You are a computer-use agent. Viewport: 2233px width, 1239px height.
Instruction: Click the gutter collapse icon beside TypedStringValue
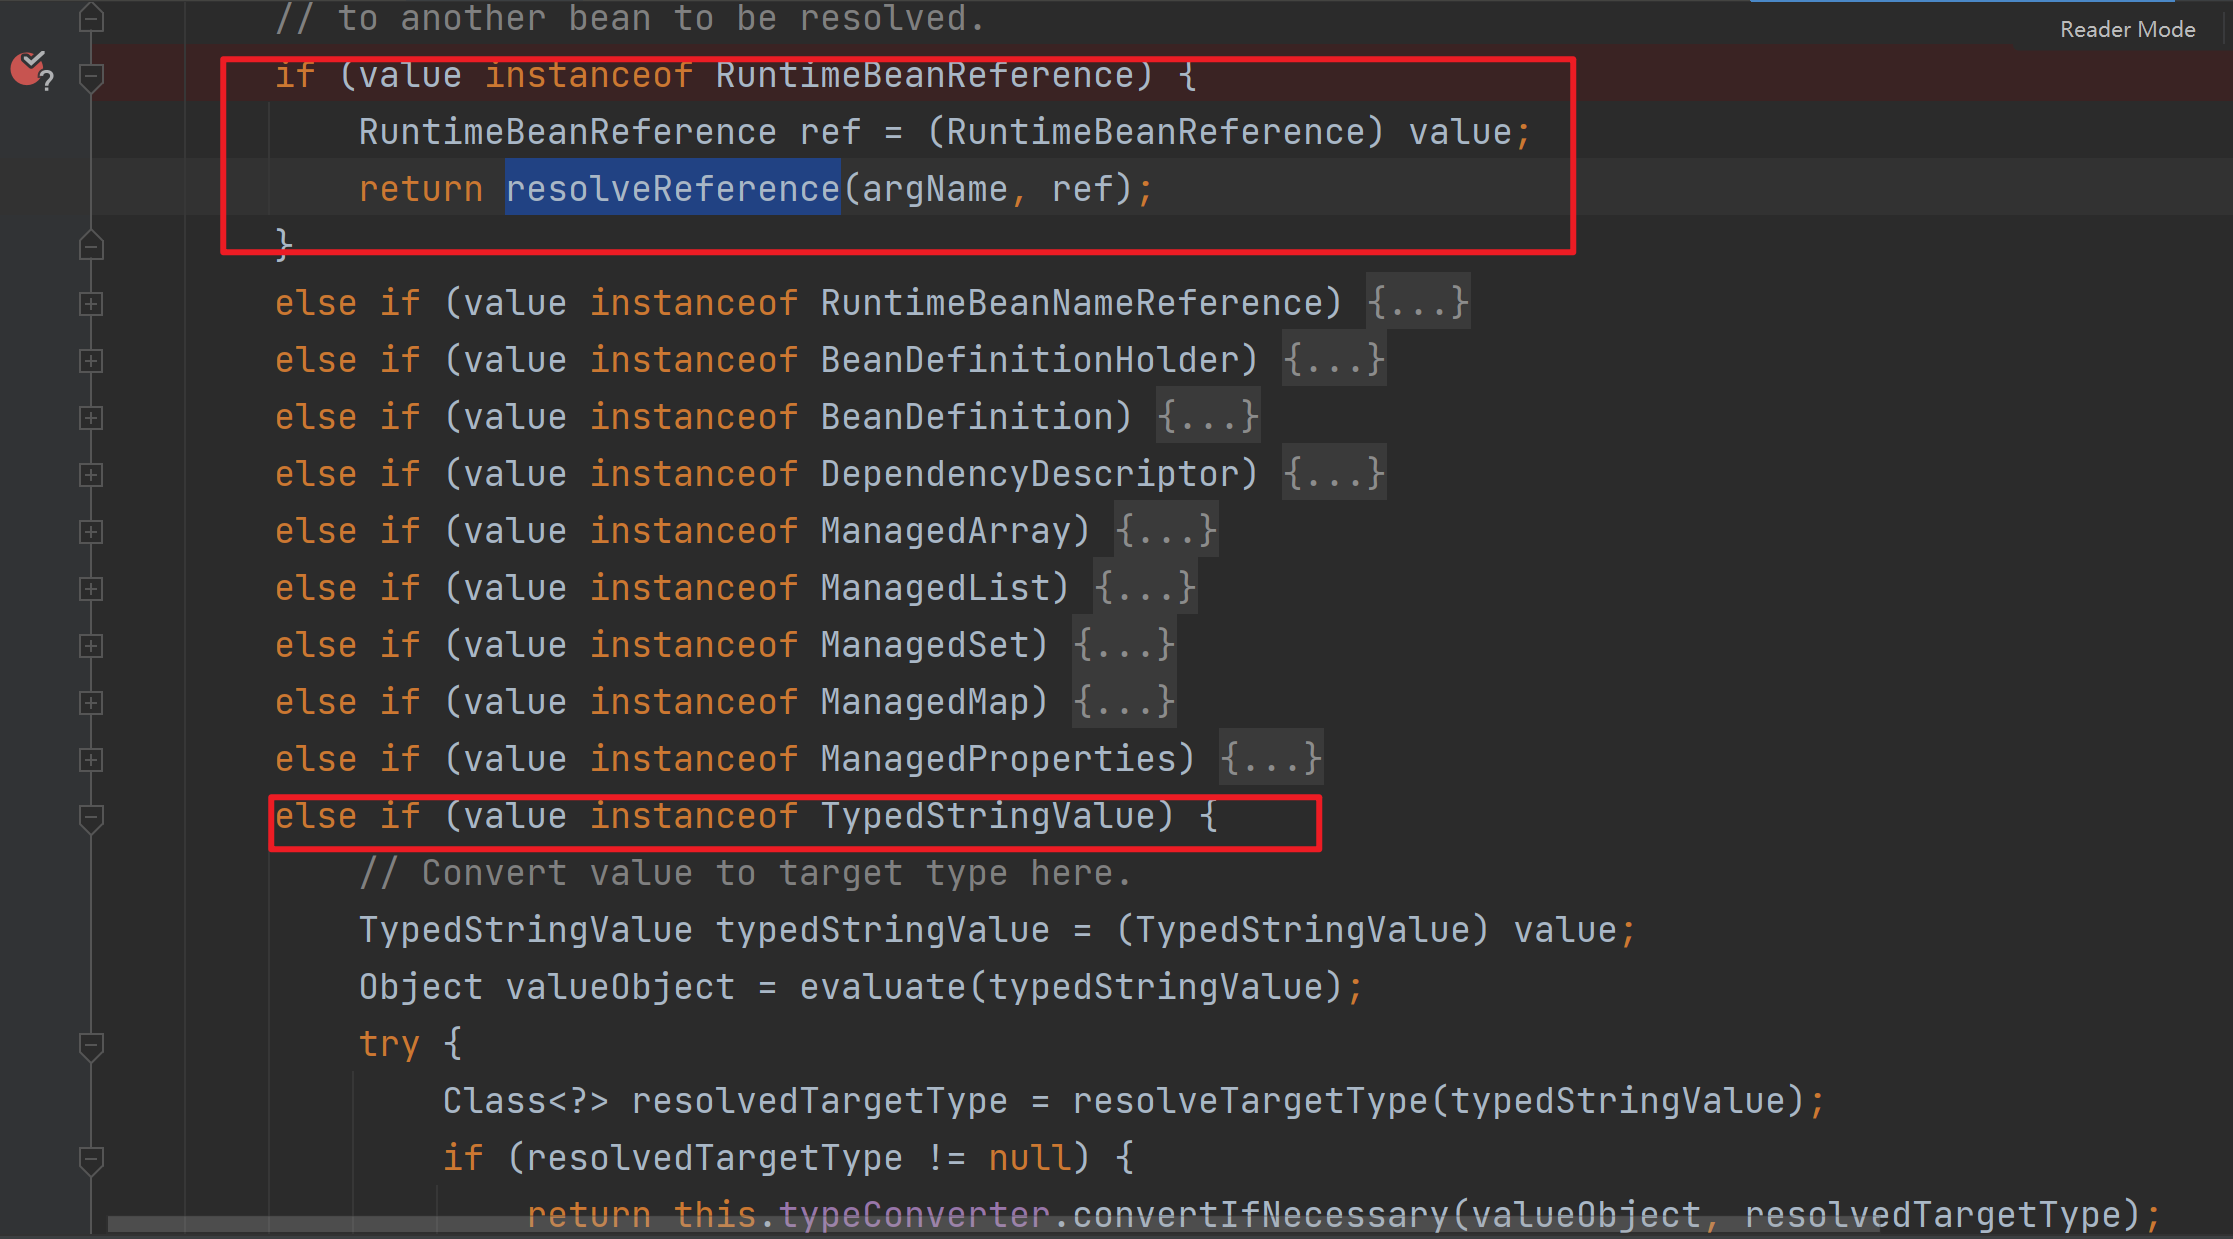click(x=92, y=815)
